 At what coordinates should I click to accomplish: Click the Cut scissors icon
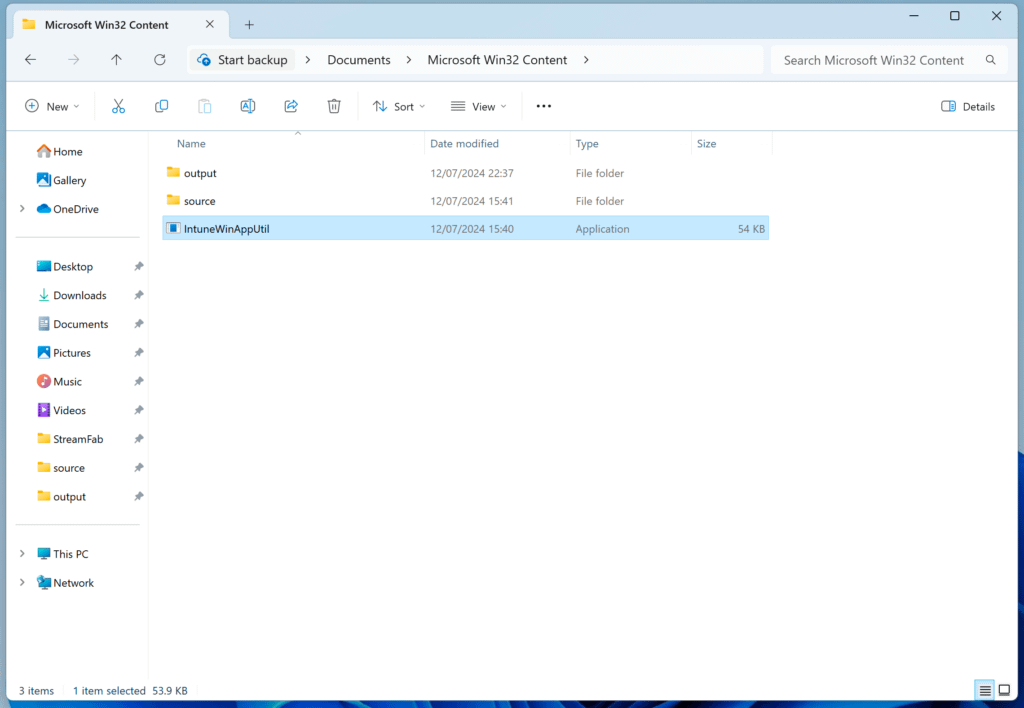(x=118, y=106)
